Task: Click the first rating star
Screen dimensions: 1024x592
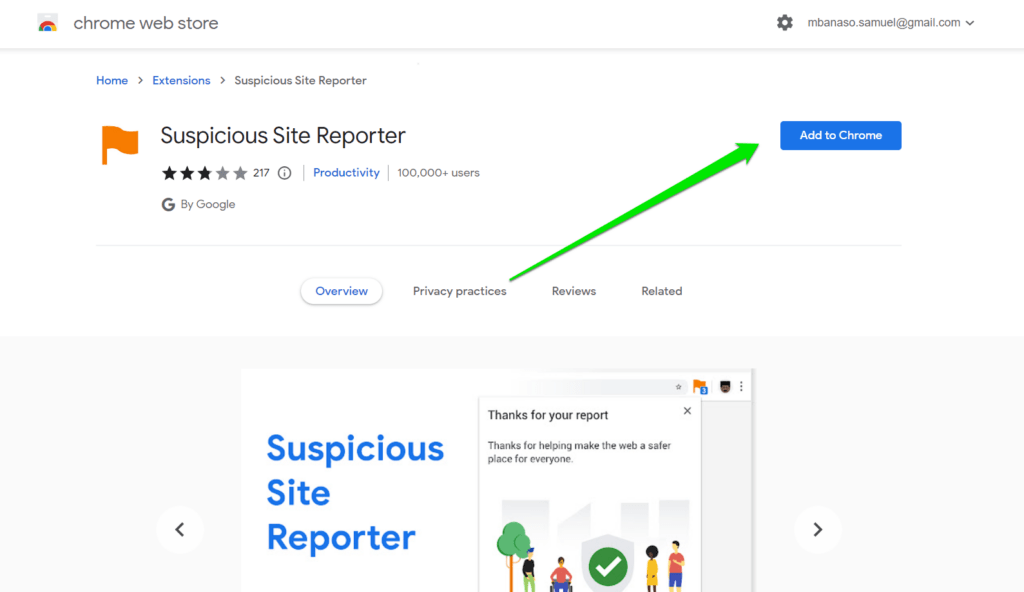Action: (169, 172)
